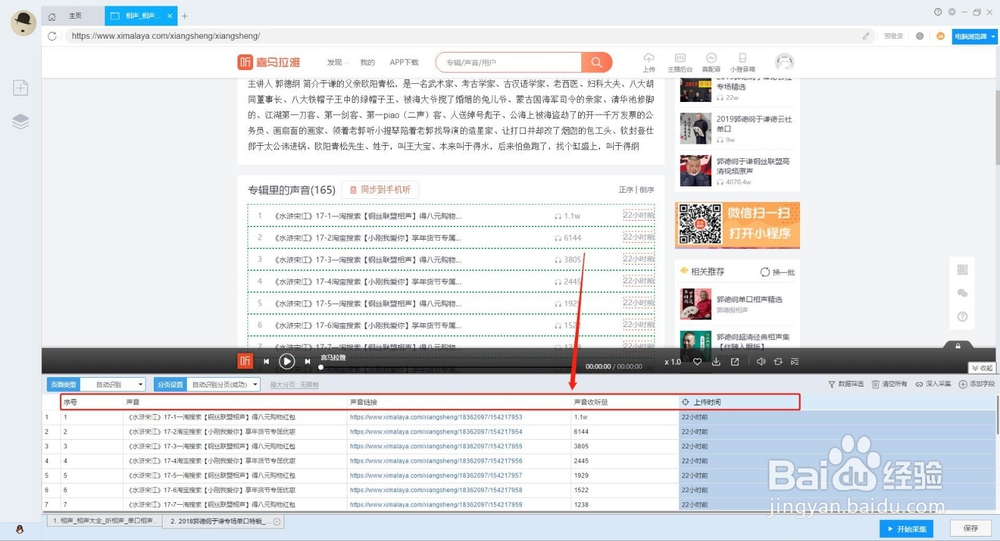Screen dimensions: 1000x541
Task: Click 深入采集 deep collection
Action: [933, 384]
